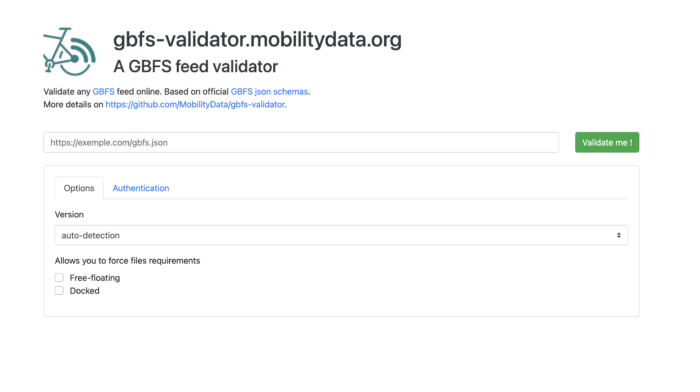Image resolution: width=700 pixels, height=392 pixels.
Task: Click the green Validate me! button
Action: coord(607,142)
